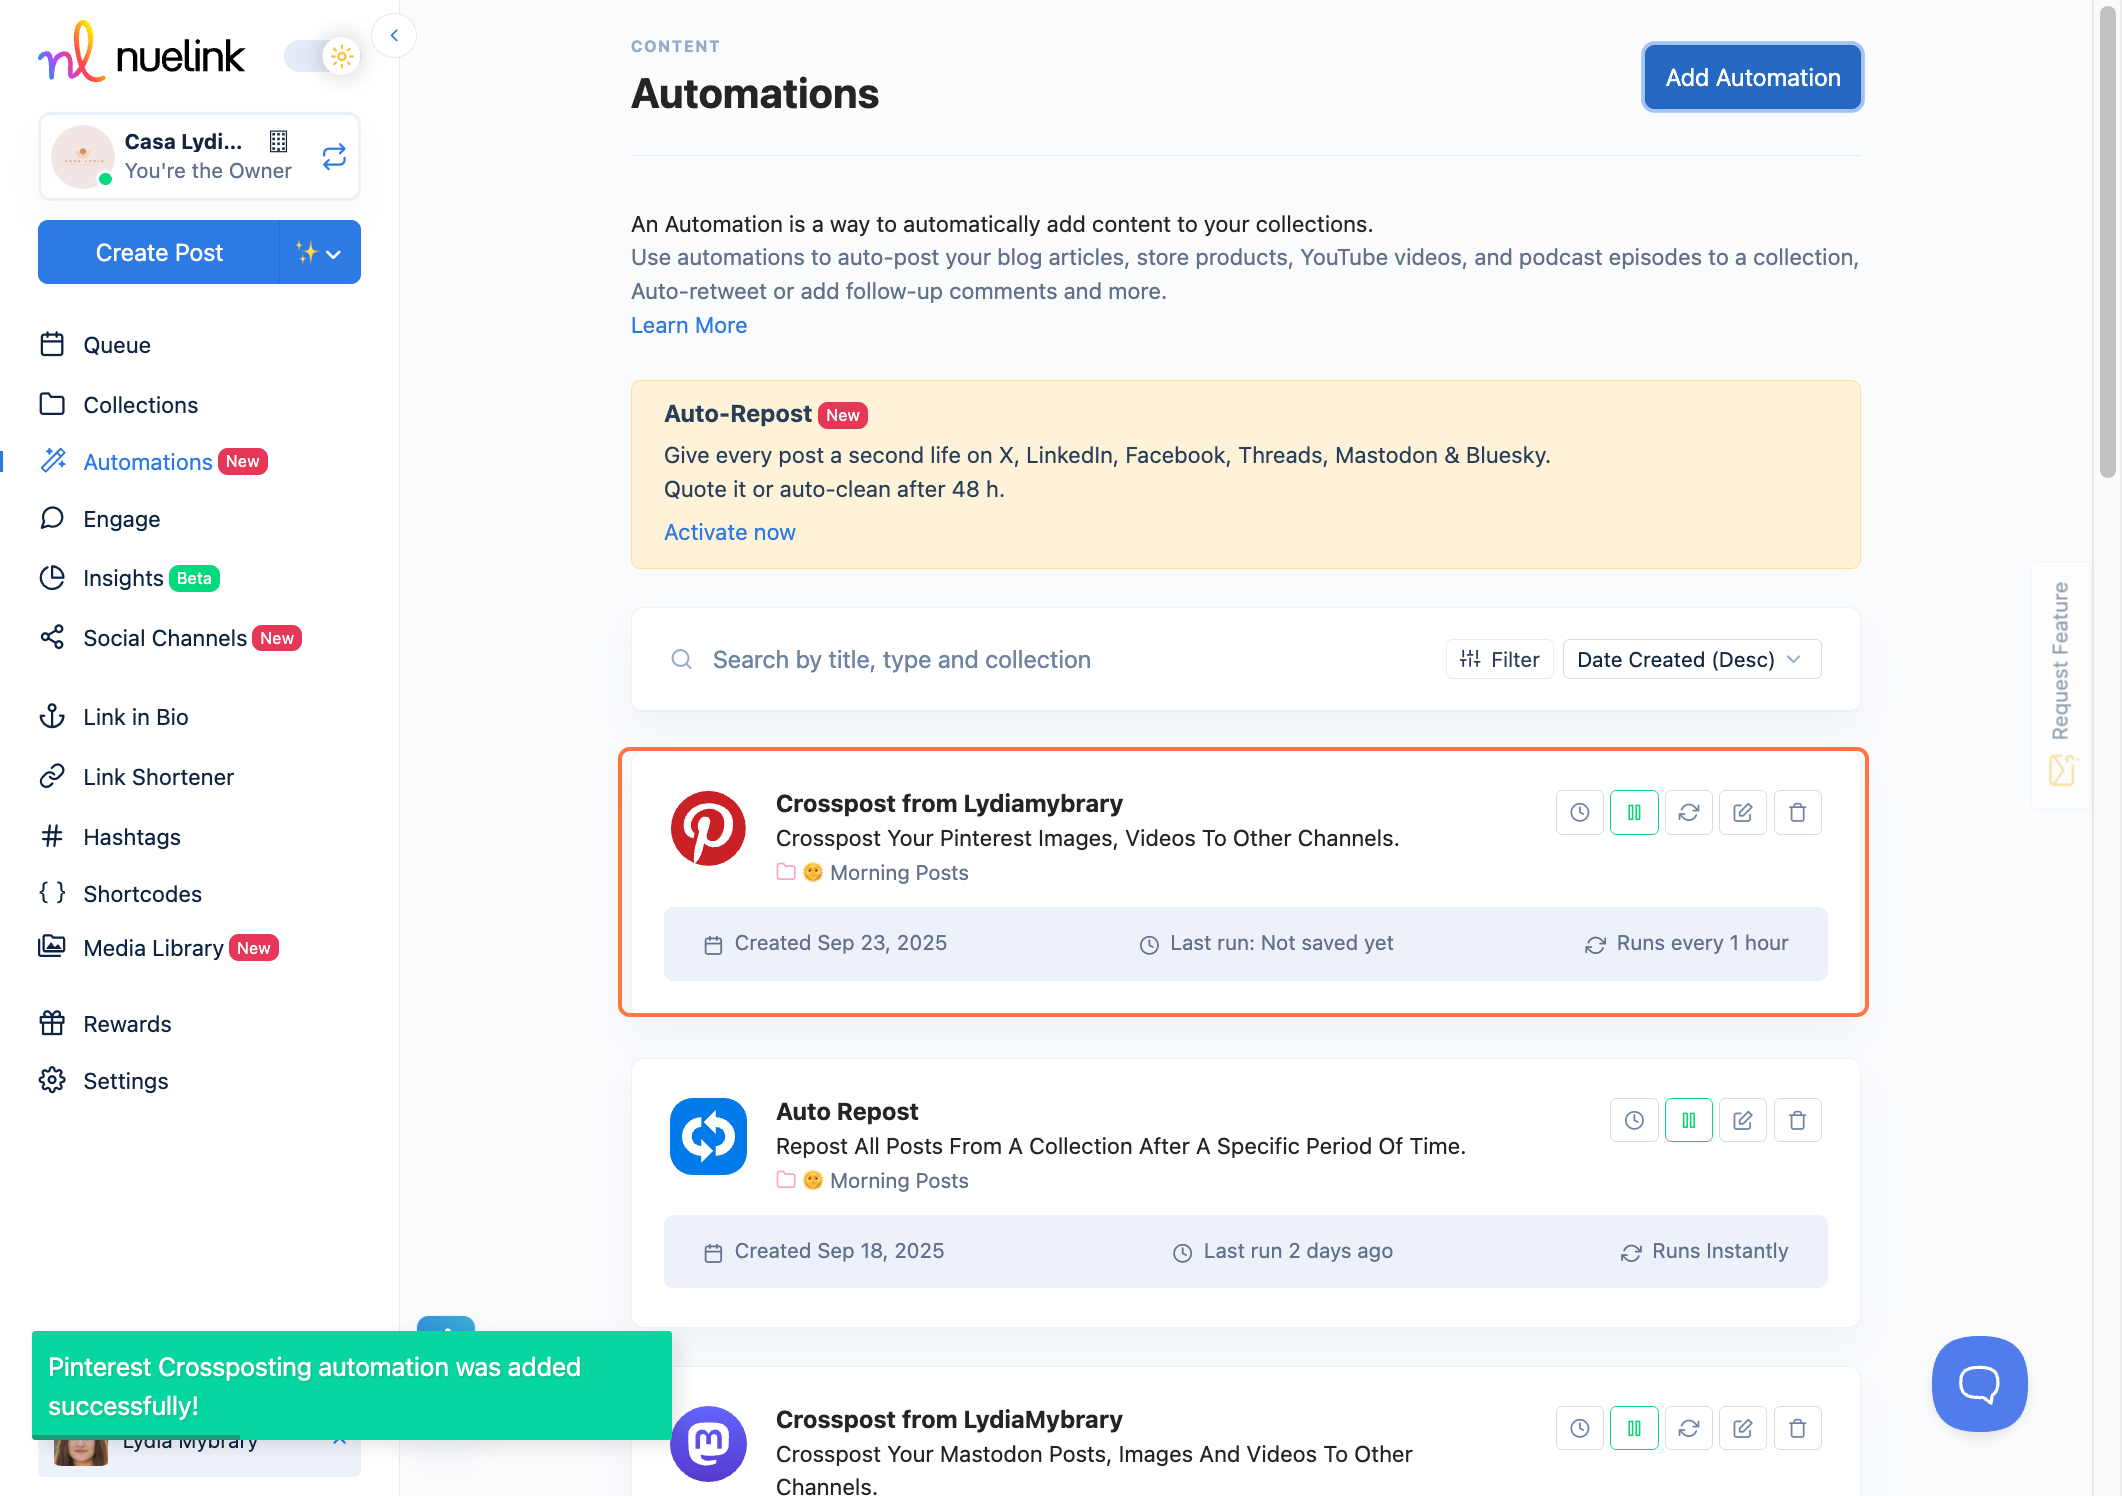Go to Collections in sidebar
This screenshot has width=2122, height=1496.
(140, 405)
